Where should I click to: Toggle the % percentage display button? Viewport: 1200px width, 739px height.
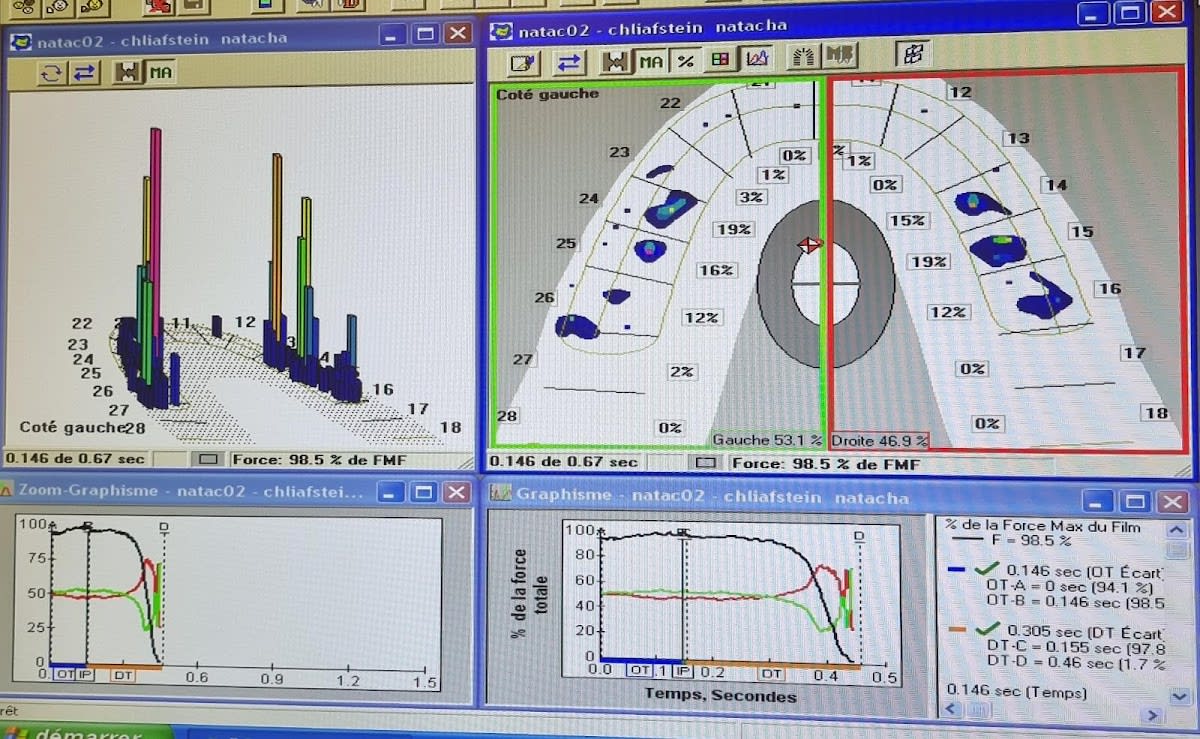click(685, 62)
